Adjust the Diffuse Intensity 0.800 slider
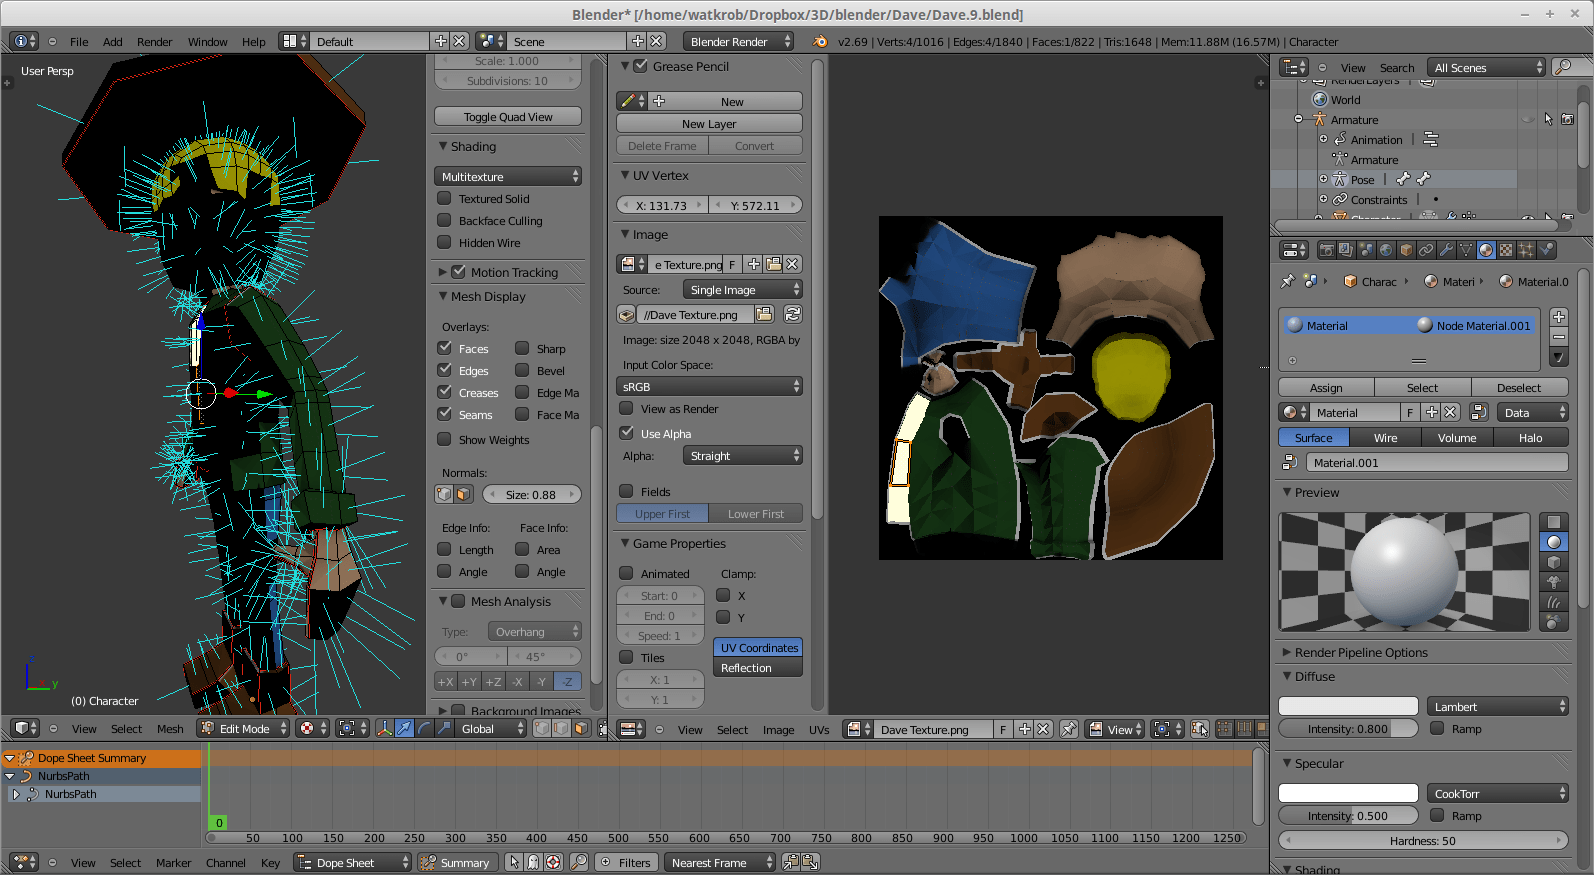Screen dimensions: 1594x875 (x=1348, y=729)
